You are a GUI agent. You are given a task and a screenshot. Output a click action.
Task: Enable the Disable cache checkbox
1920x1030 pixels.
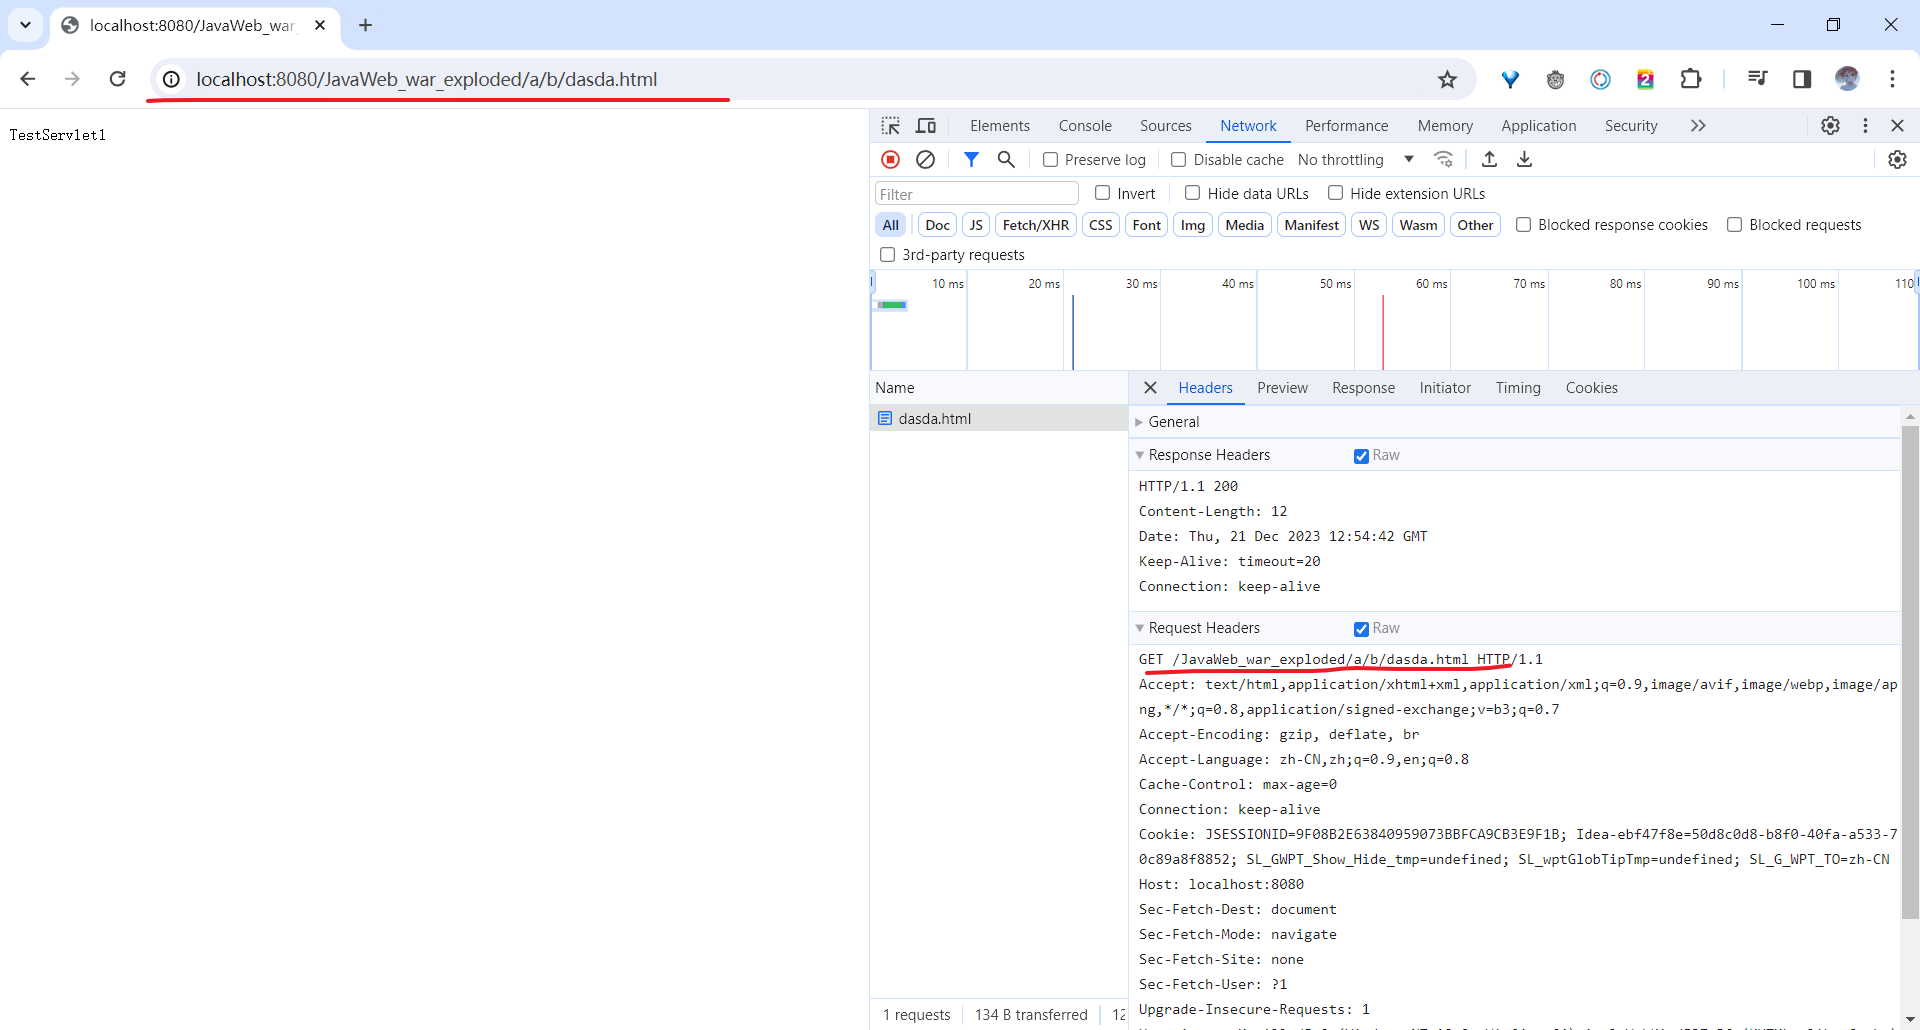coord(1179,160)
